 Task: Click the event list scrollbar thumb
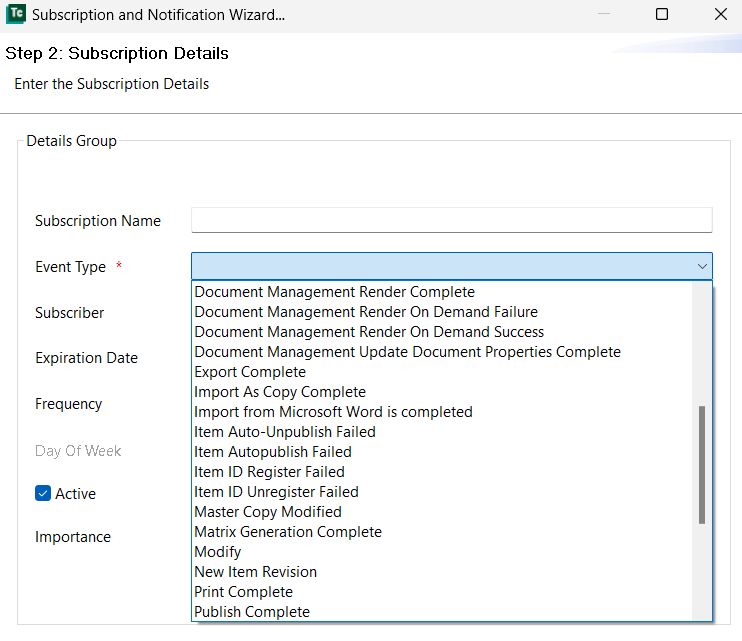702,465
